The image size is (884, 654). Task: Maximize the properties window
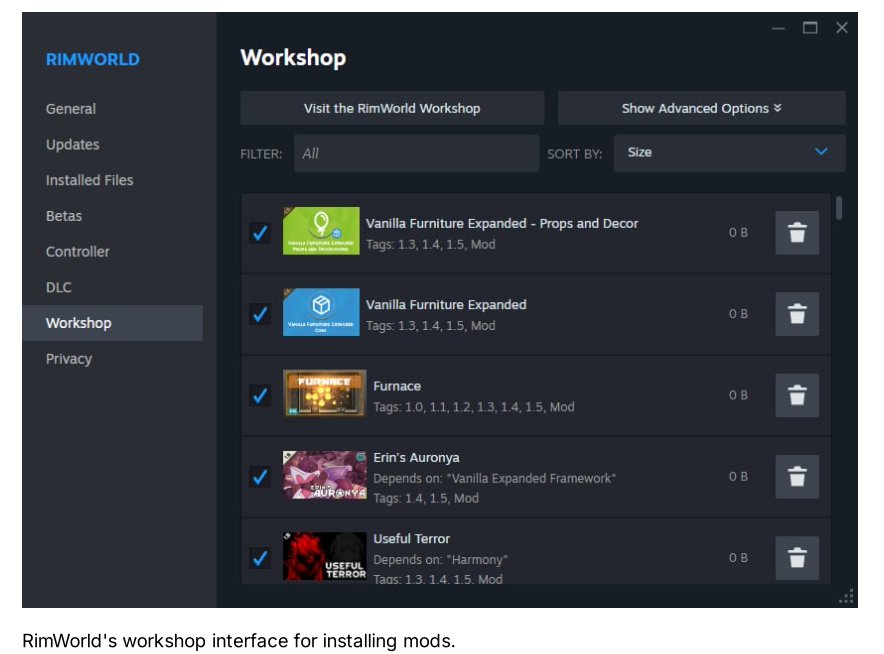(x=810, y=27)
